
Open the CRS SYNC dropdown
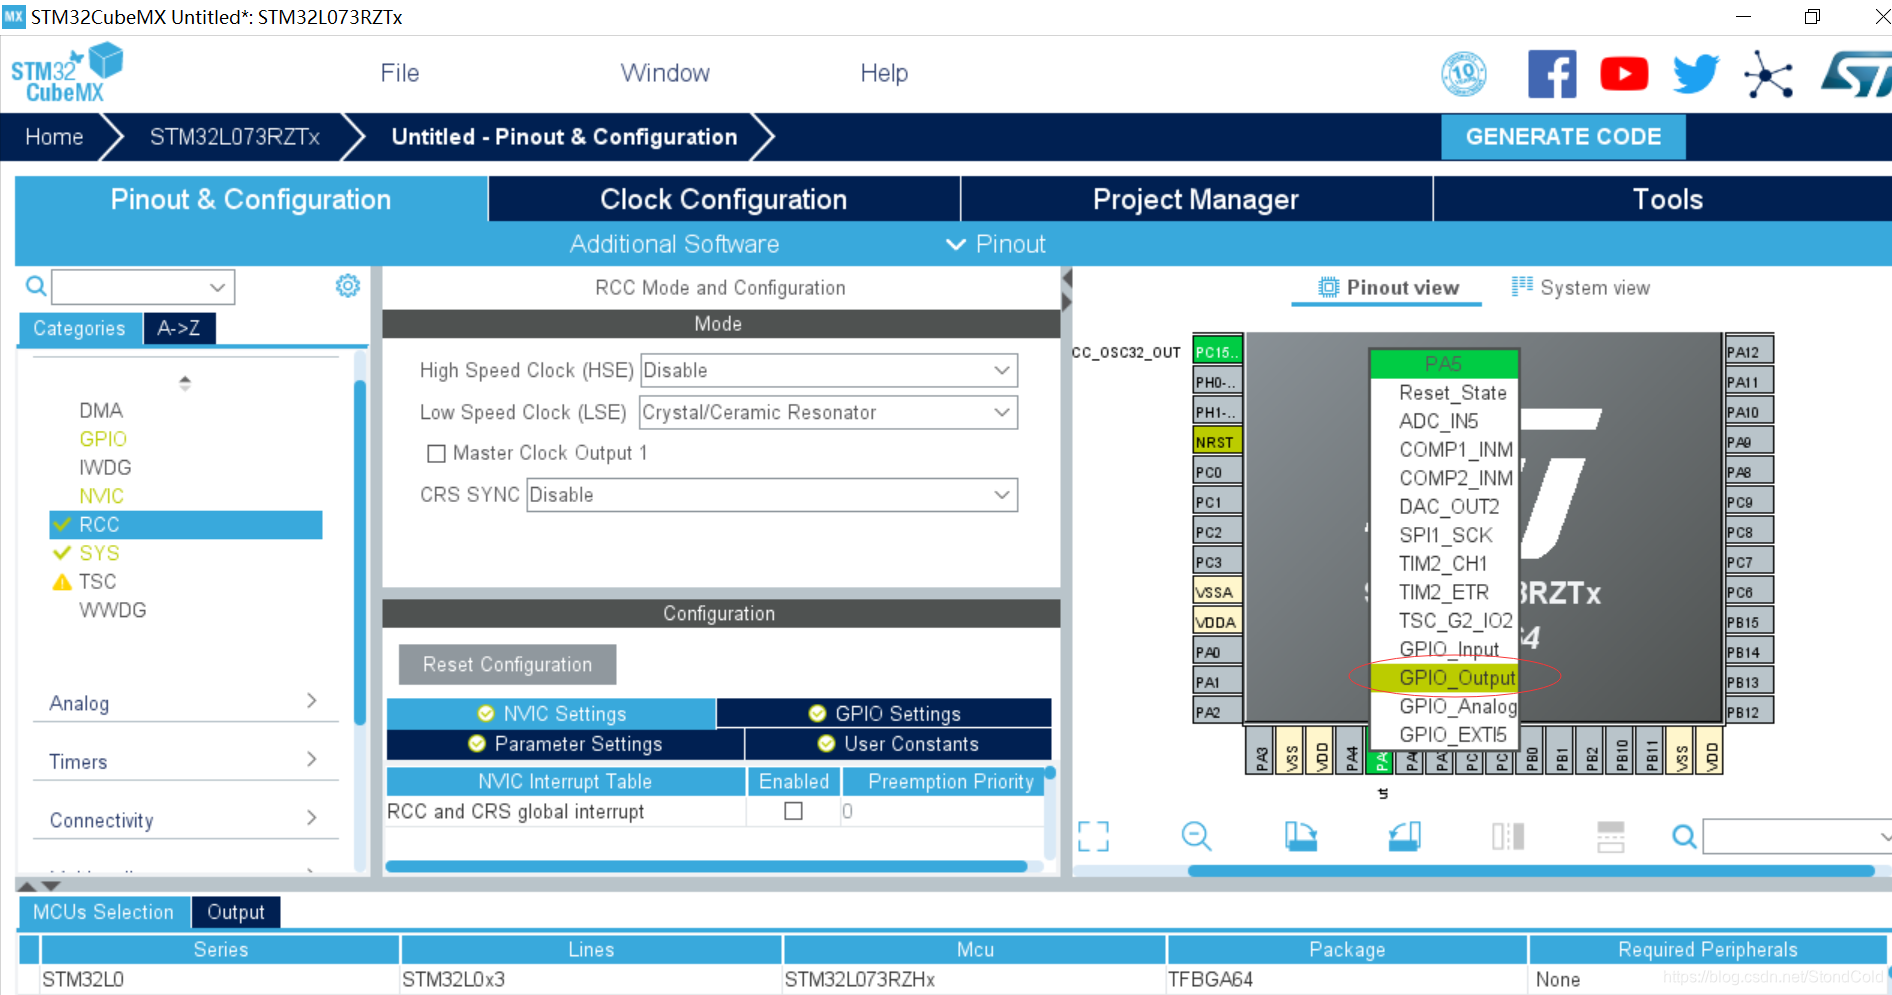pos(772,495)
